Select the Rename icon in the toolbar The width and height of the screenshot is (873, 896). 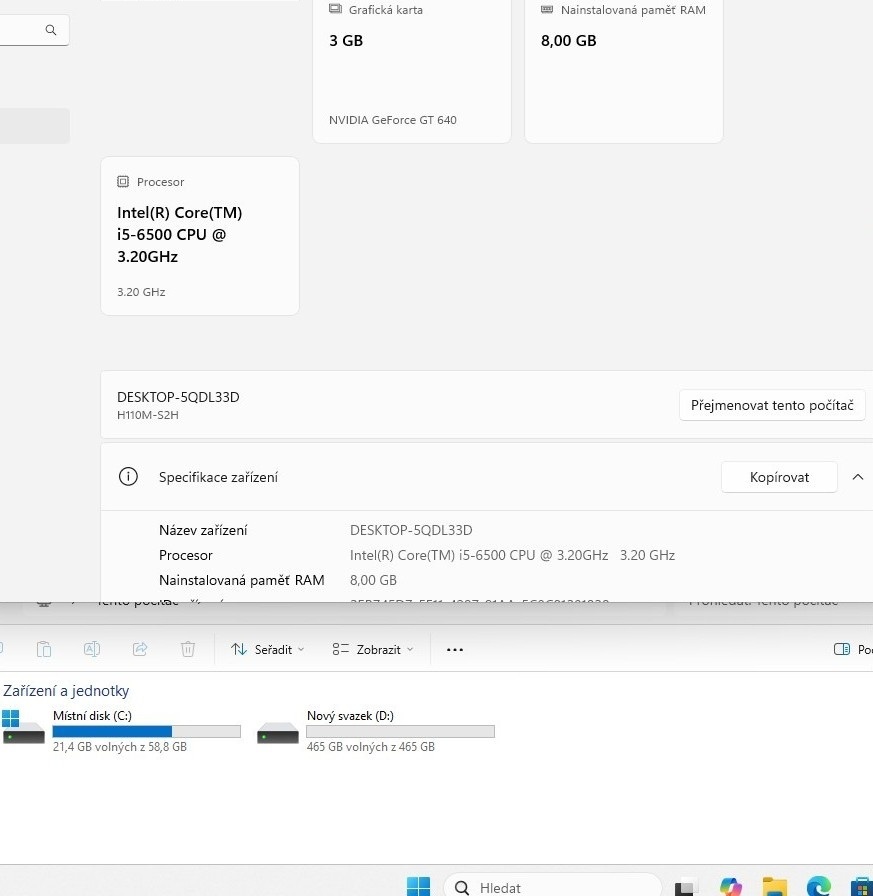[92, 649]
